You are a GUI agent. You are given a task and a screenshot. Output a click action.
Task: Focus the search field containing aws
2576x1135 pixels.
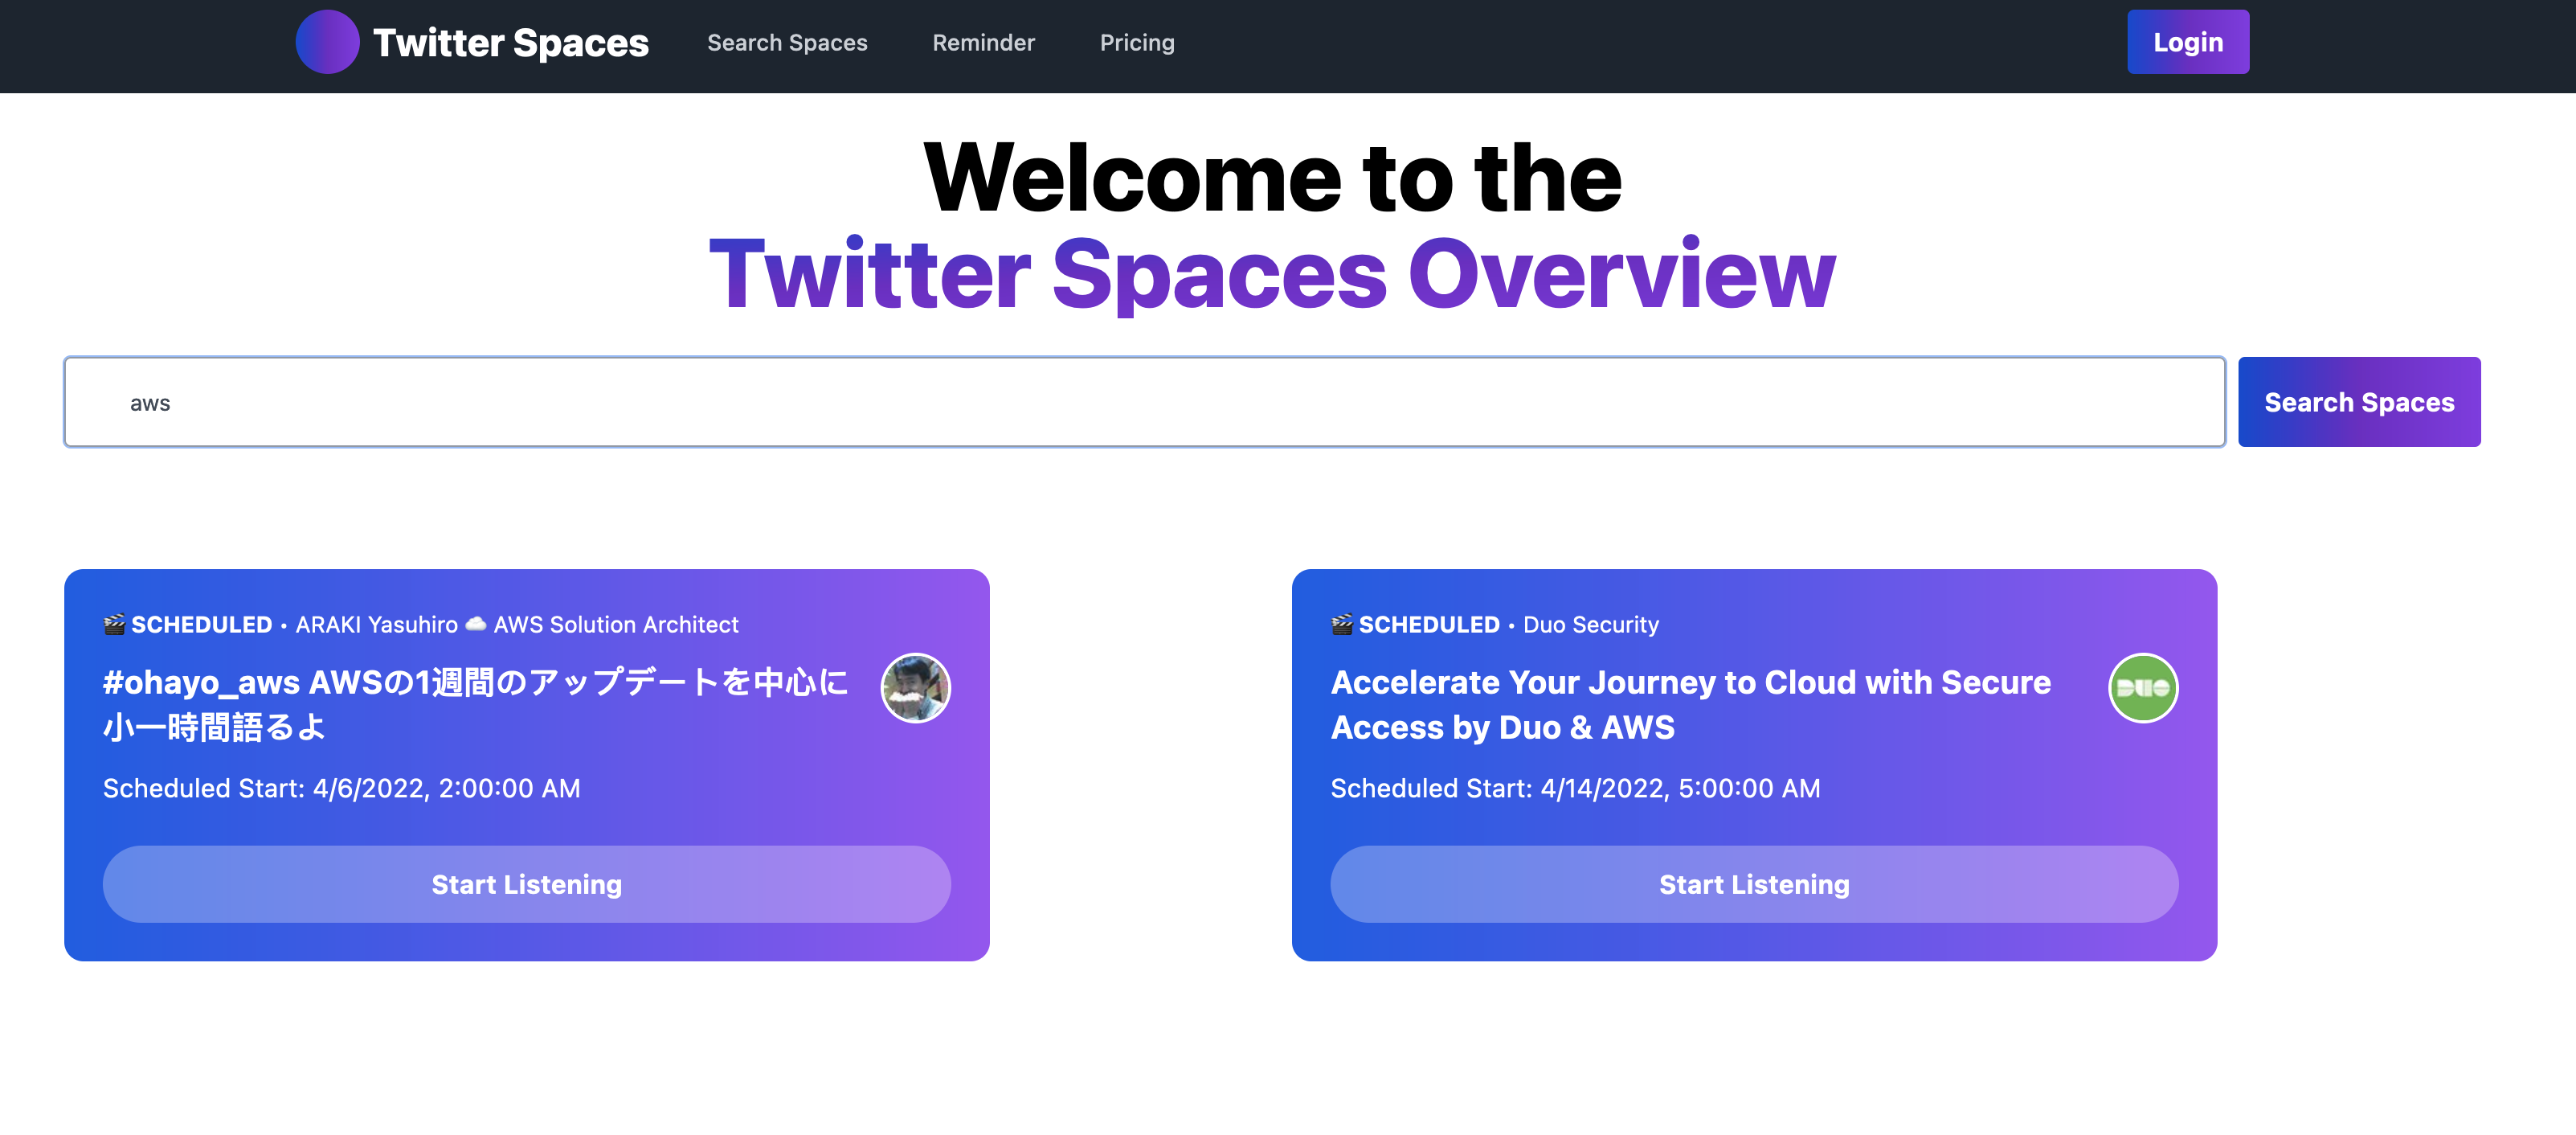click(x=1144, y=402)
